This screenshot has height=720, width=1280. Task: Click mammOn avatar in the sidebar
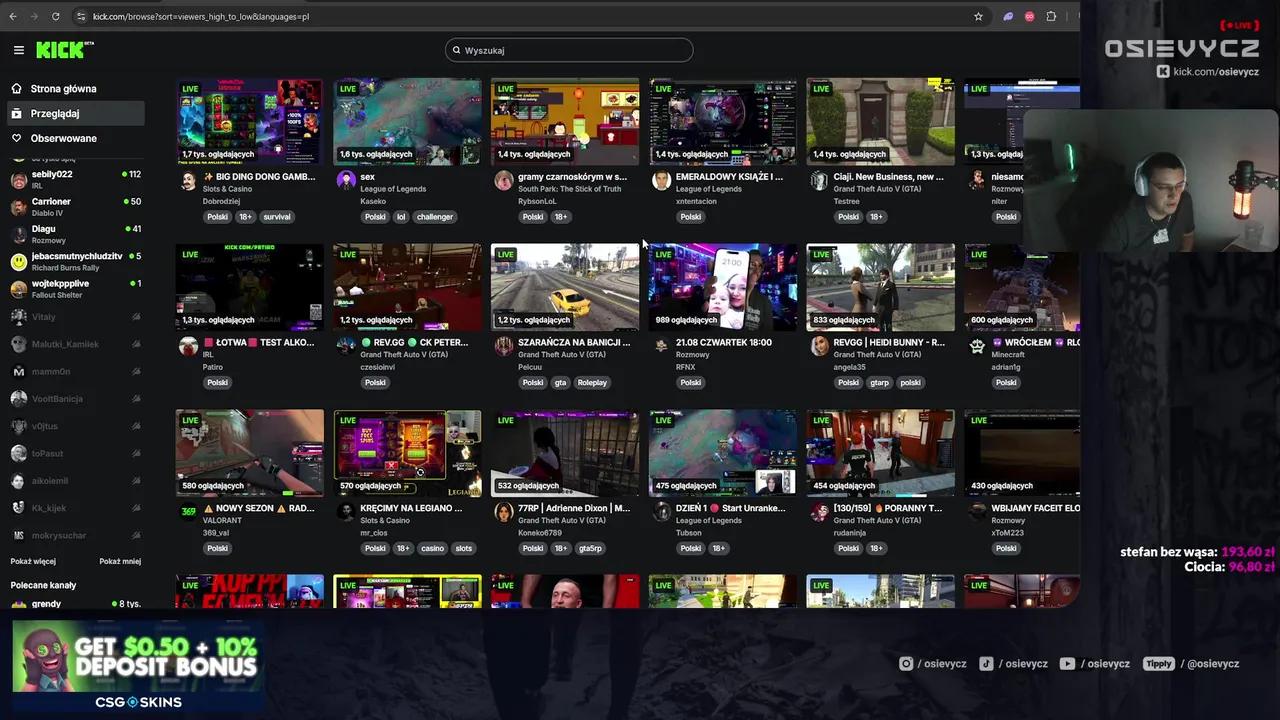[18, 371]
